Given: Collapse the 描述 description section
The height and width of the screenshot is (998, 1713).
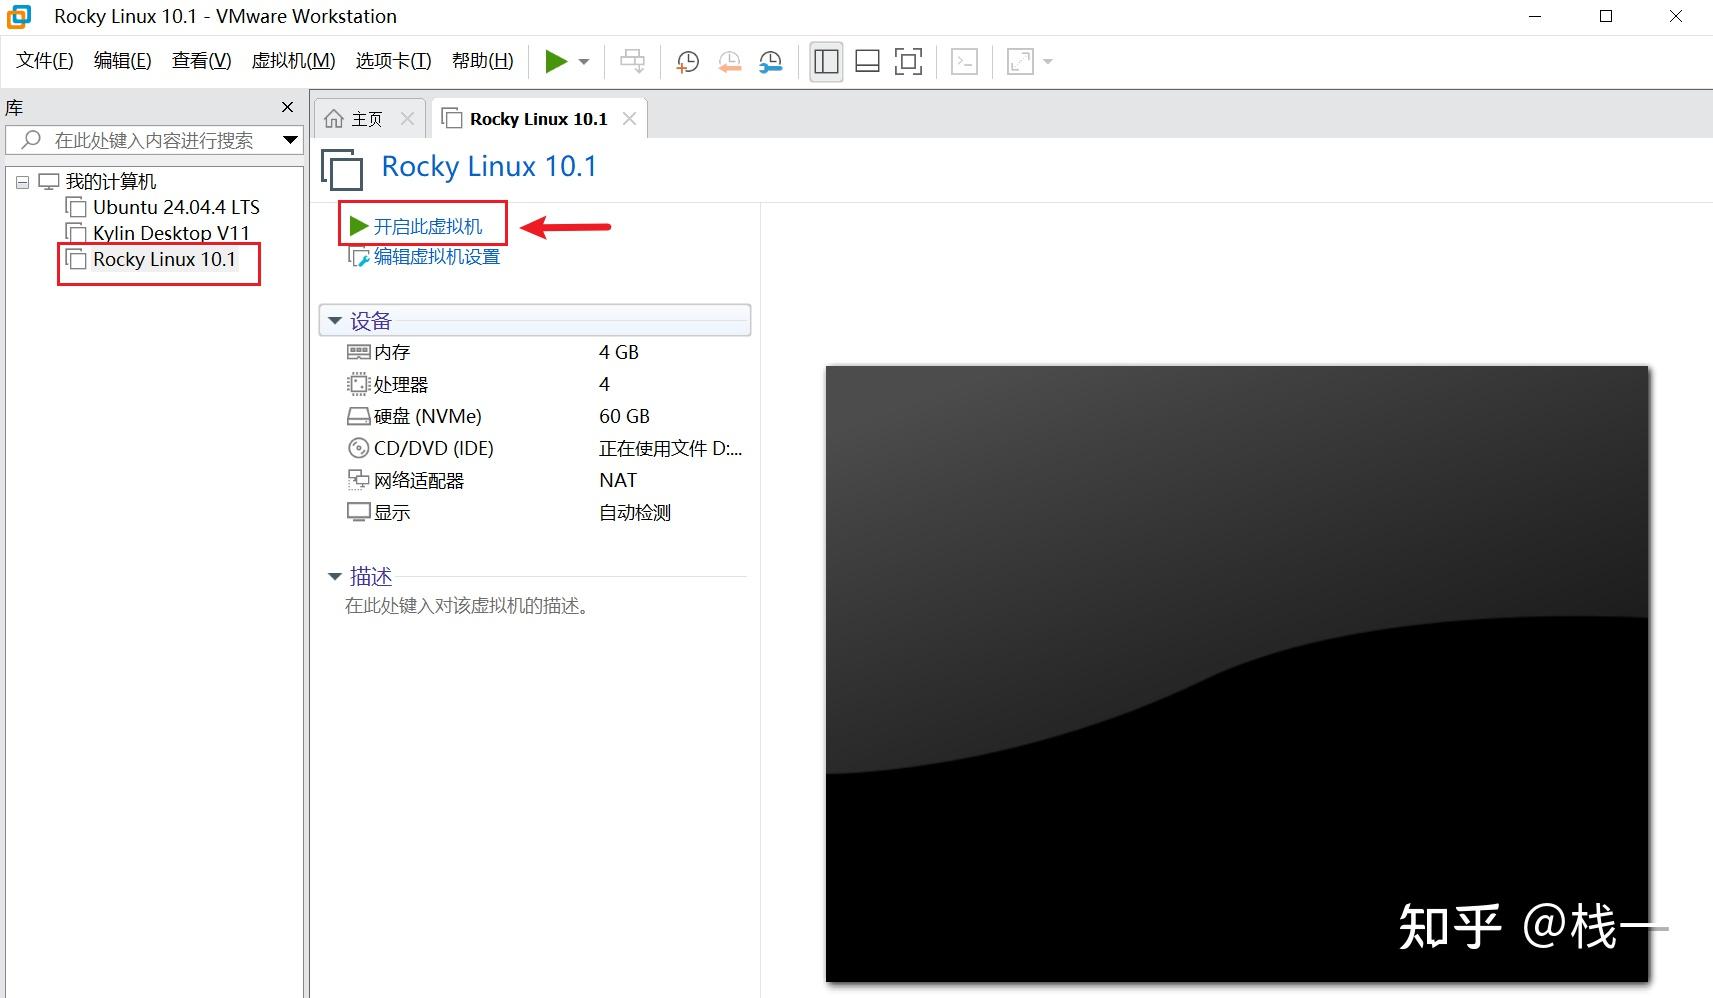Looking at the screenshot, I should [335, 577].
